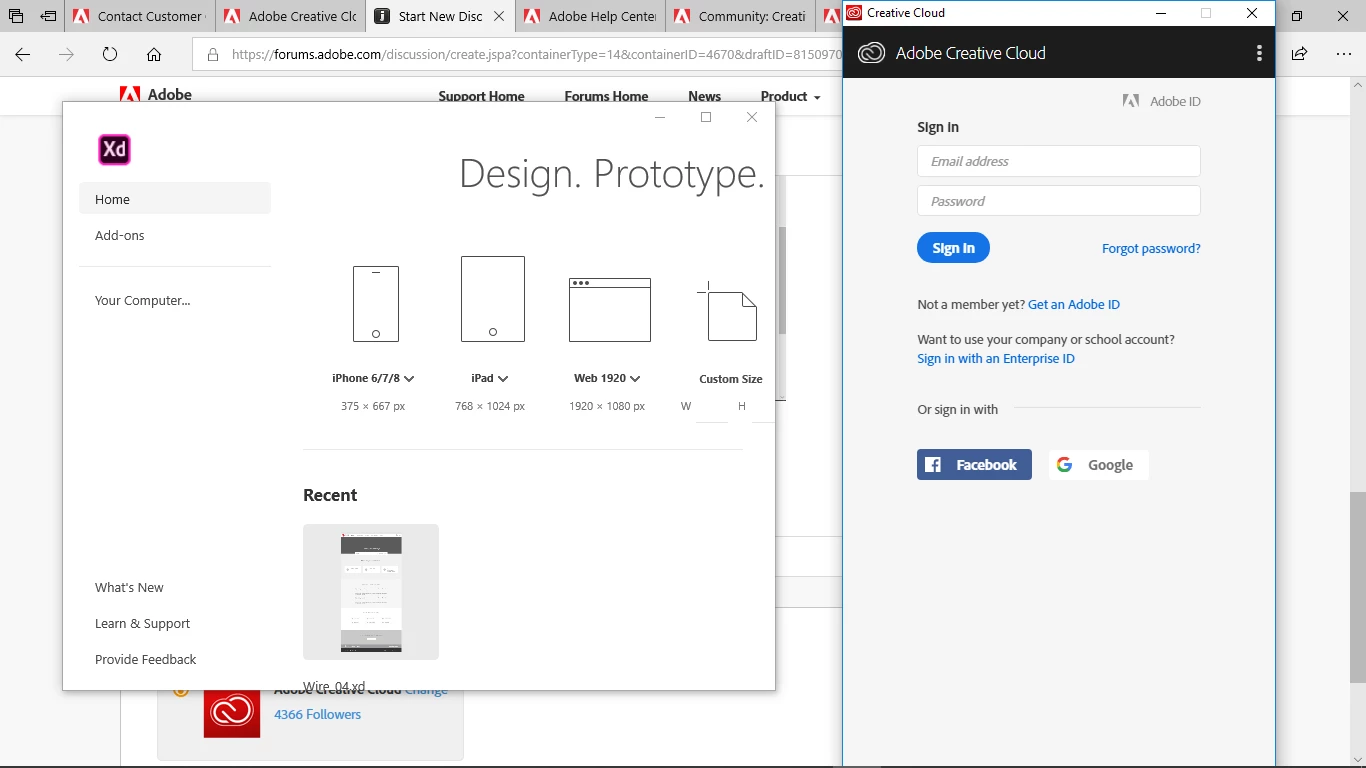The width and height of the screenshot is (1366, 768).
Task: Pick the Web 1920 artboard icon
Action: (x=610, y=310)
